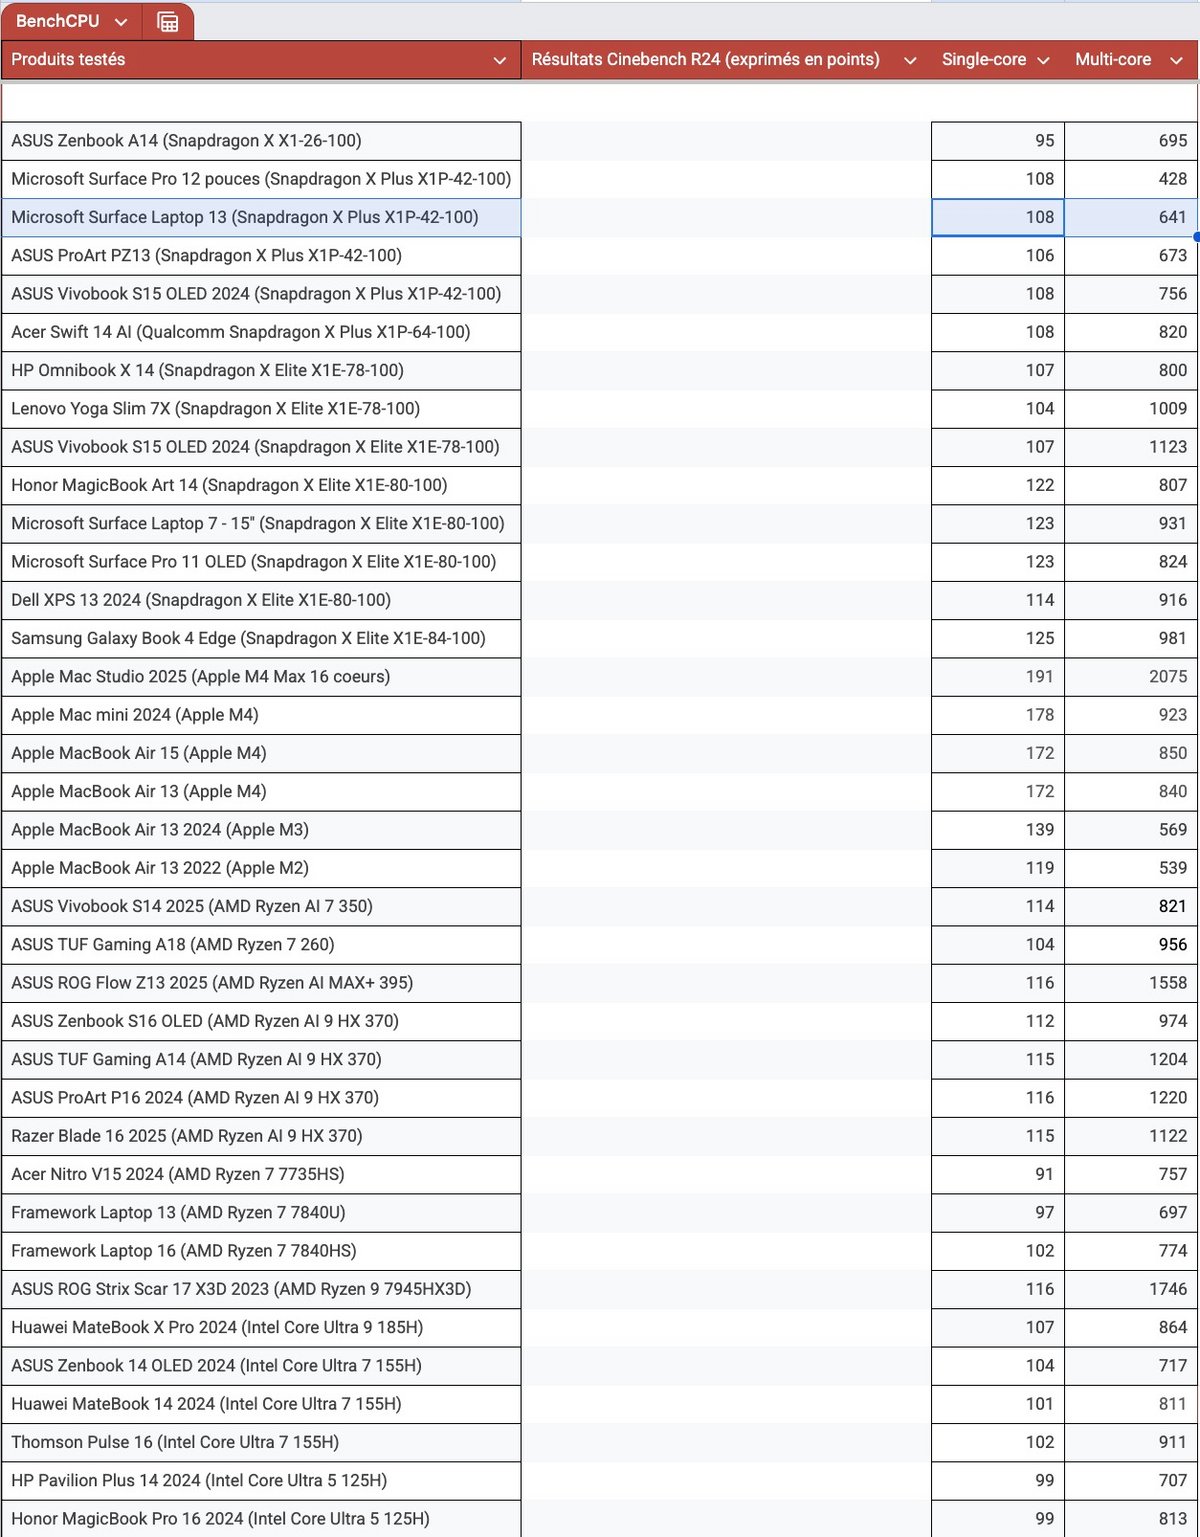Select Multi-core value 1746 for ROG Strix Scar
This screenshot has height=1537, width=1200.
(1131, 1289)
